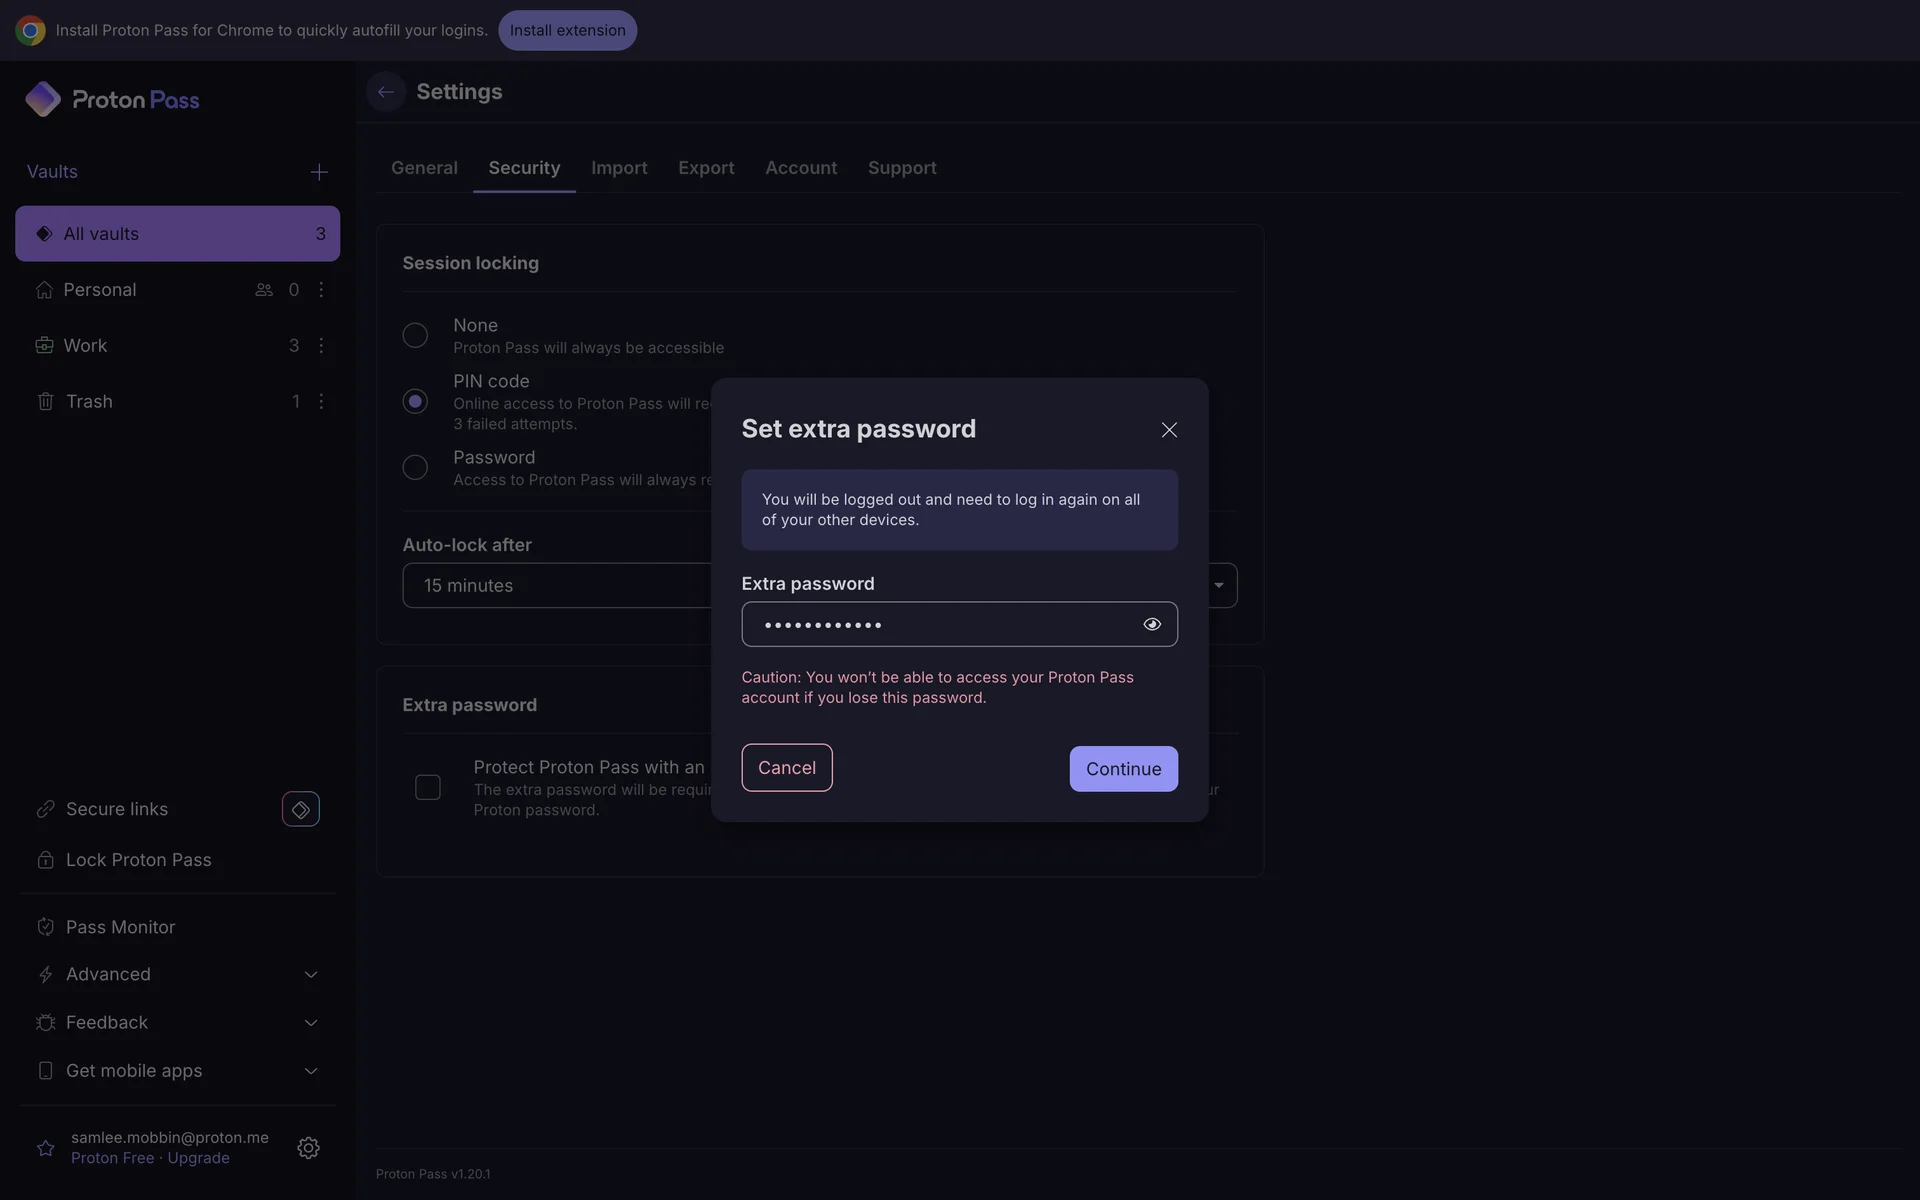This screenshot has height=1200, width=1920.
Task: Select the Password session locking radio
Action: tap(415, 467)
